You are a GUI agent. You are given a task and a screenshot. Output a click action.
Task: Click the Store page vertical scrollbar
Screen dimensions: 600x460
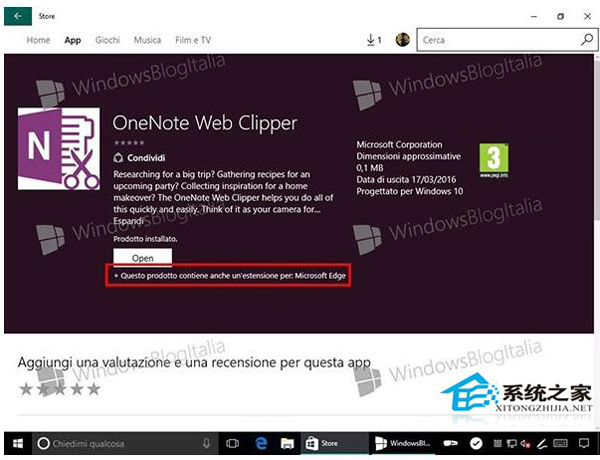pyautogui.click(x=597, y=138)
